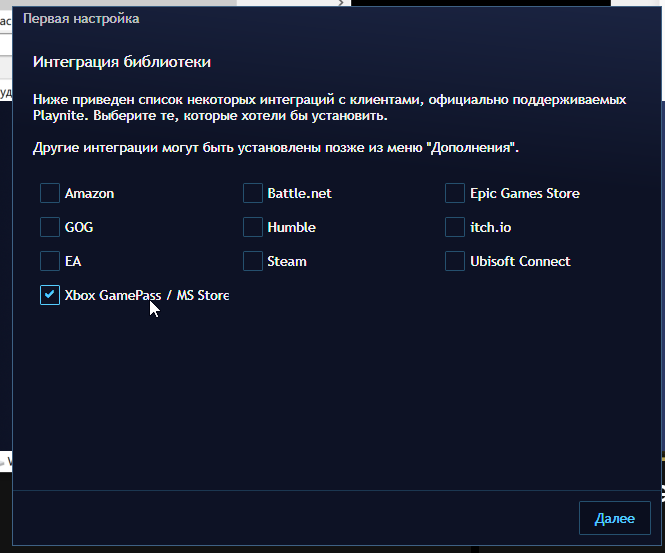Click the Xbox GamePass / MS Store label
This screenshot has width=665, height=553.
147,295
